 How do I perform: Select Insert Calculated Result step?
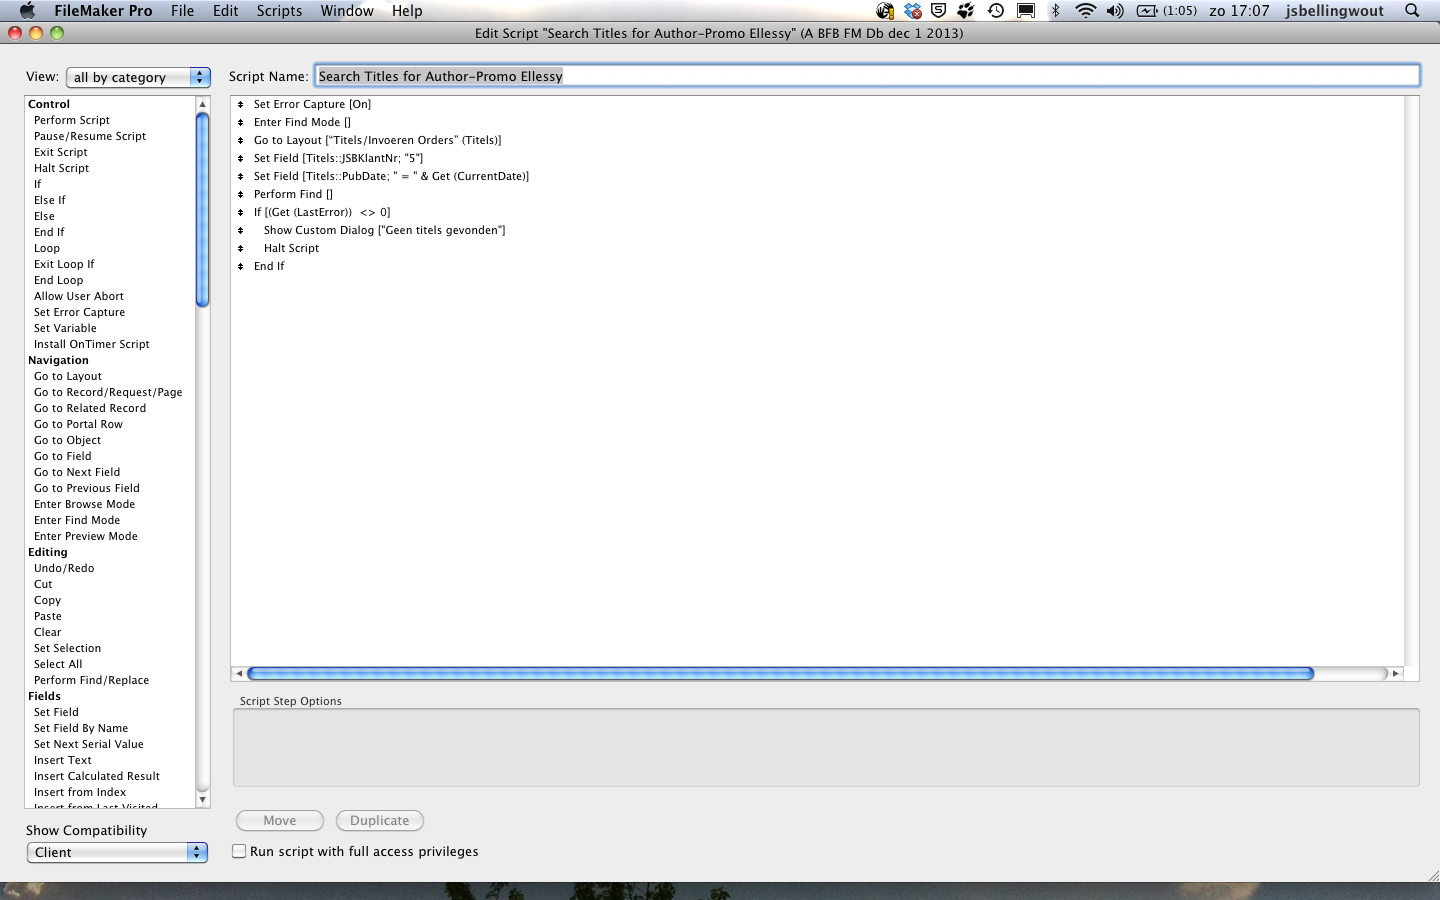click(x=97, y=776)
